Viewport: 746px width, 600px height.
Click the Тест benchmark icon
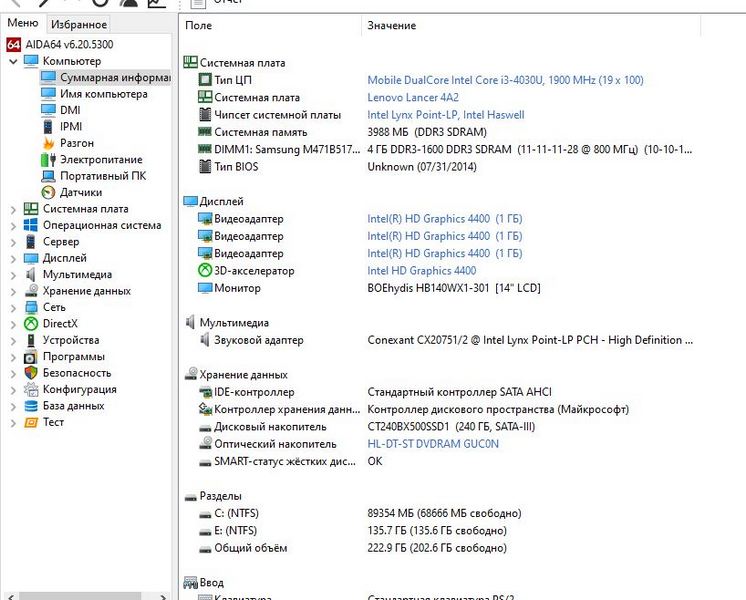(31, 422)
